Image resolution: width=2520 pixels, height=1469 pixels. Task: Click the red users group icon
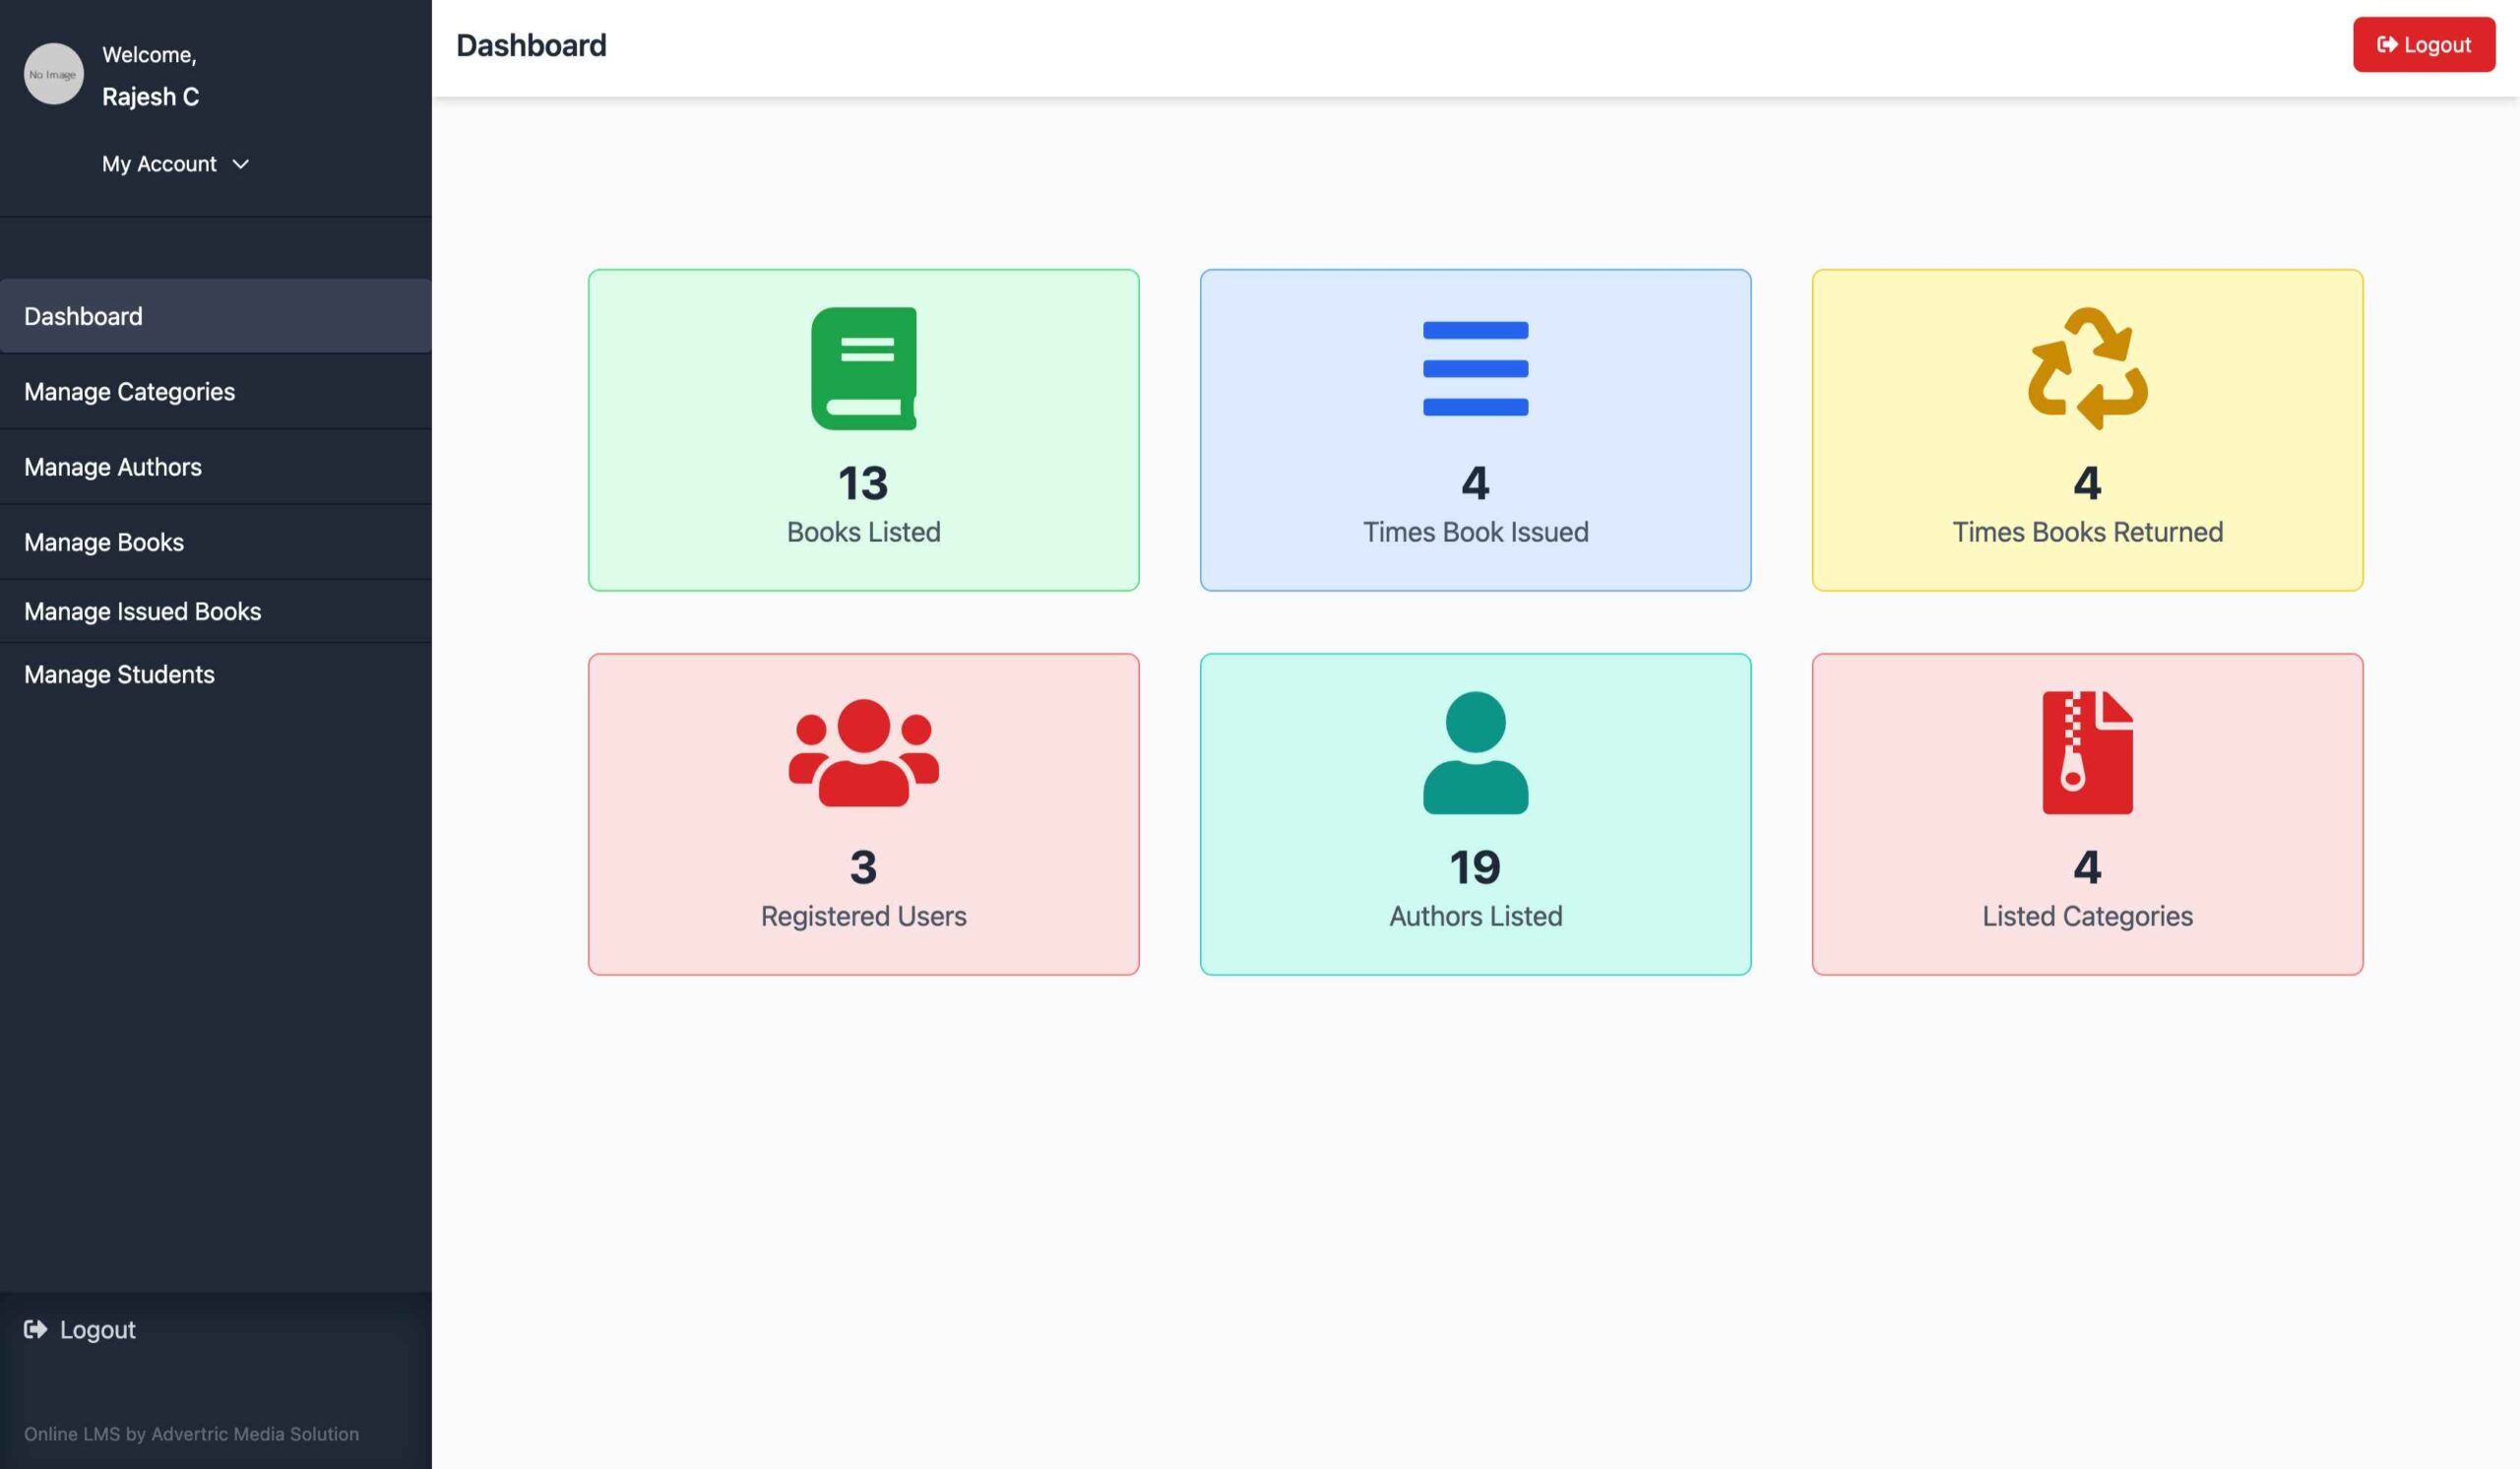point(863,752)
